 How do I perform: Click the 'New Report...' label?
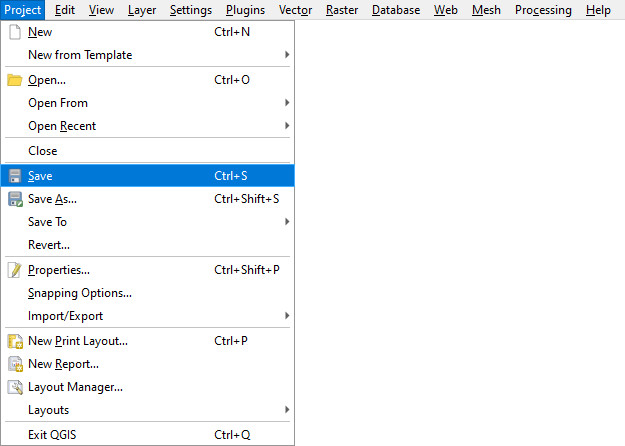click(x=63, y=364)
